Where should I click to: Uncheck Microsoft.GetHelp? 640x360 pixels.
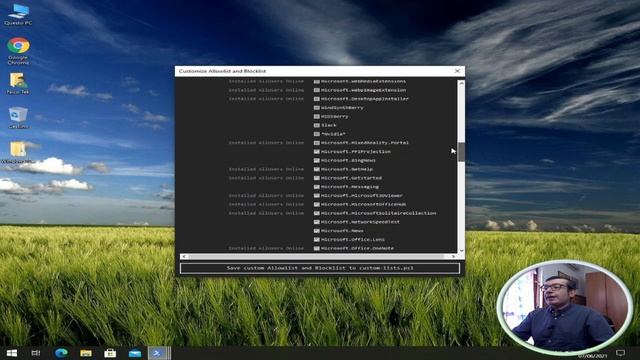click(x=316, y=169)
